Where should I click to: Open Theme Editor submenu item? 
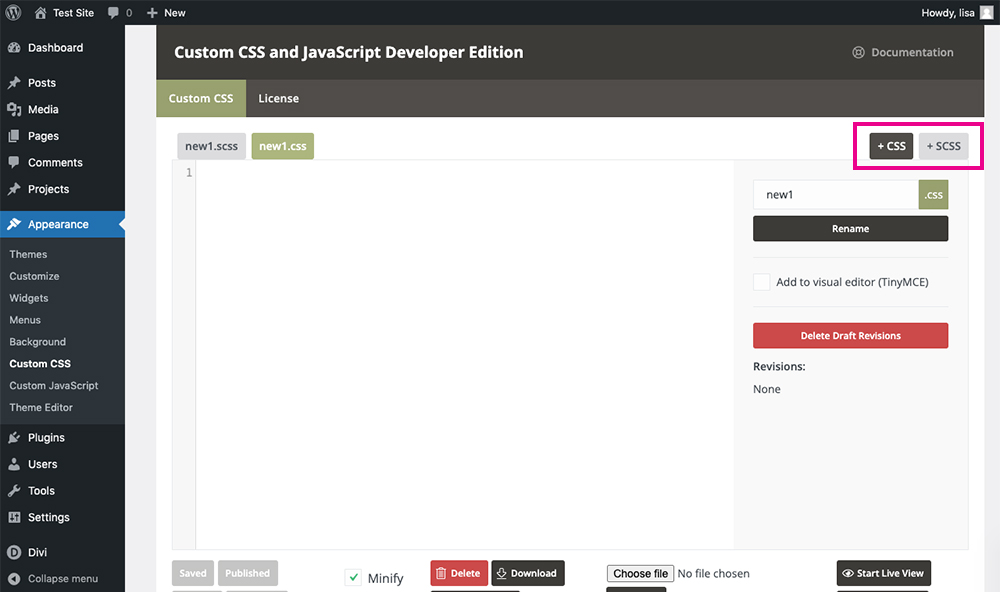pyautogui.click(x=41, y=407)
